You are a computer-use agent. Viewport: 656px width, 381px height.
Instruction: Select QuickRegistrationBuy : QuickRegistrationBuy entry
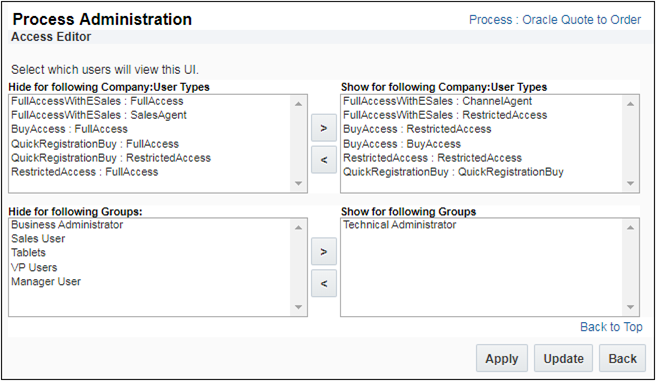pyautogui.click(x=454, y=172)
